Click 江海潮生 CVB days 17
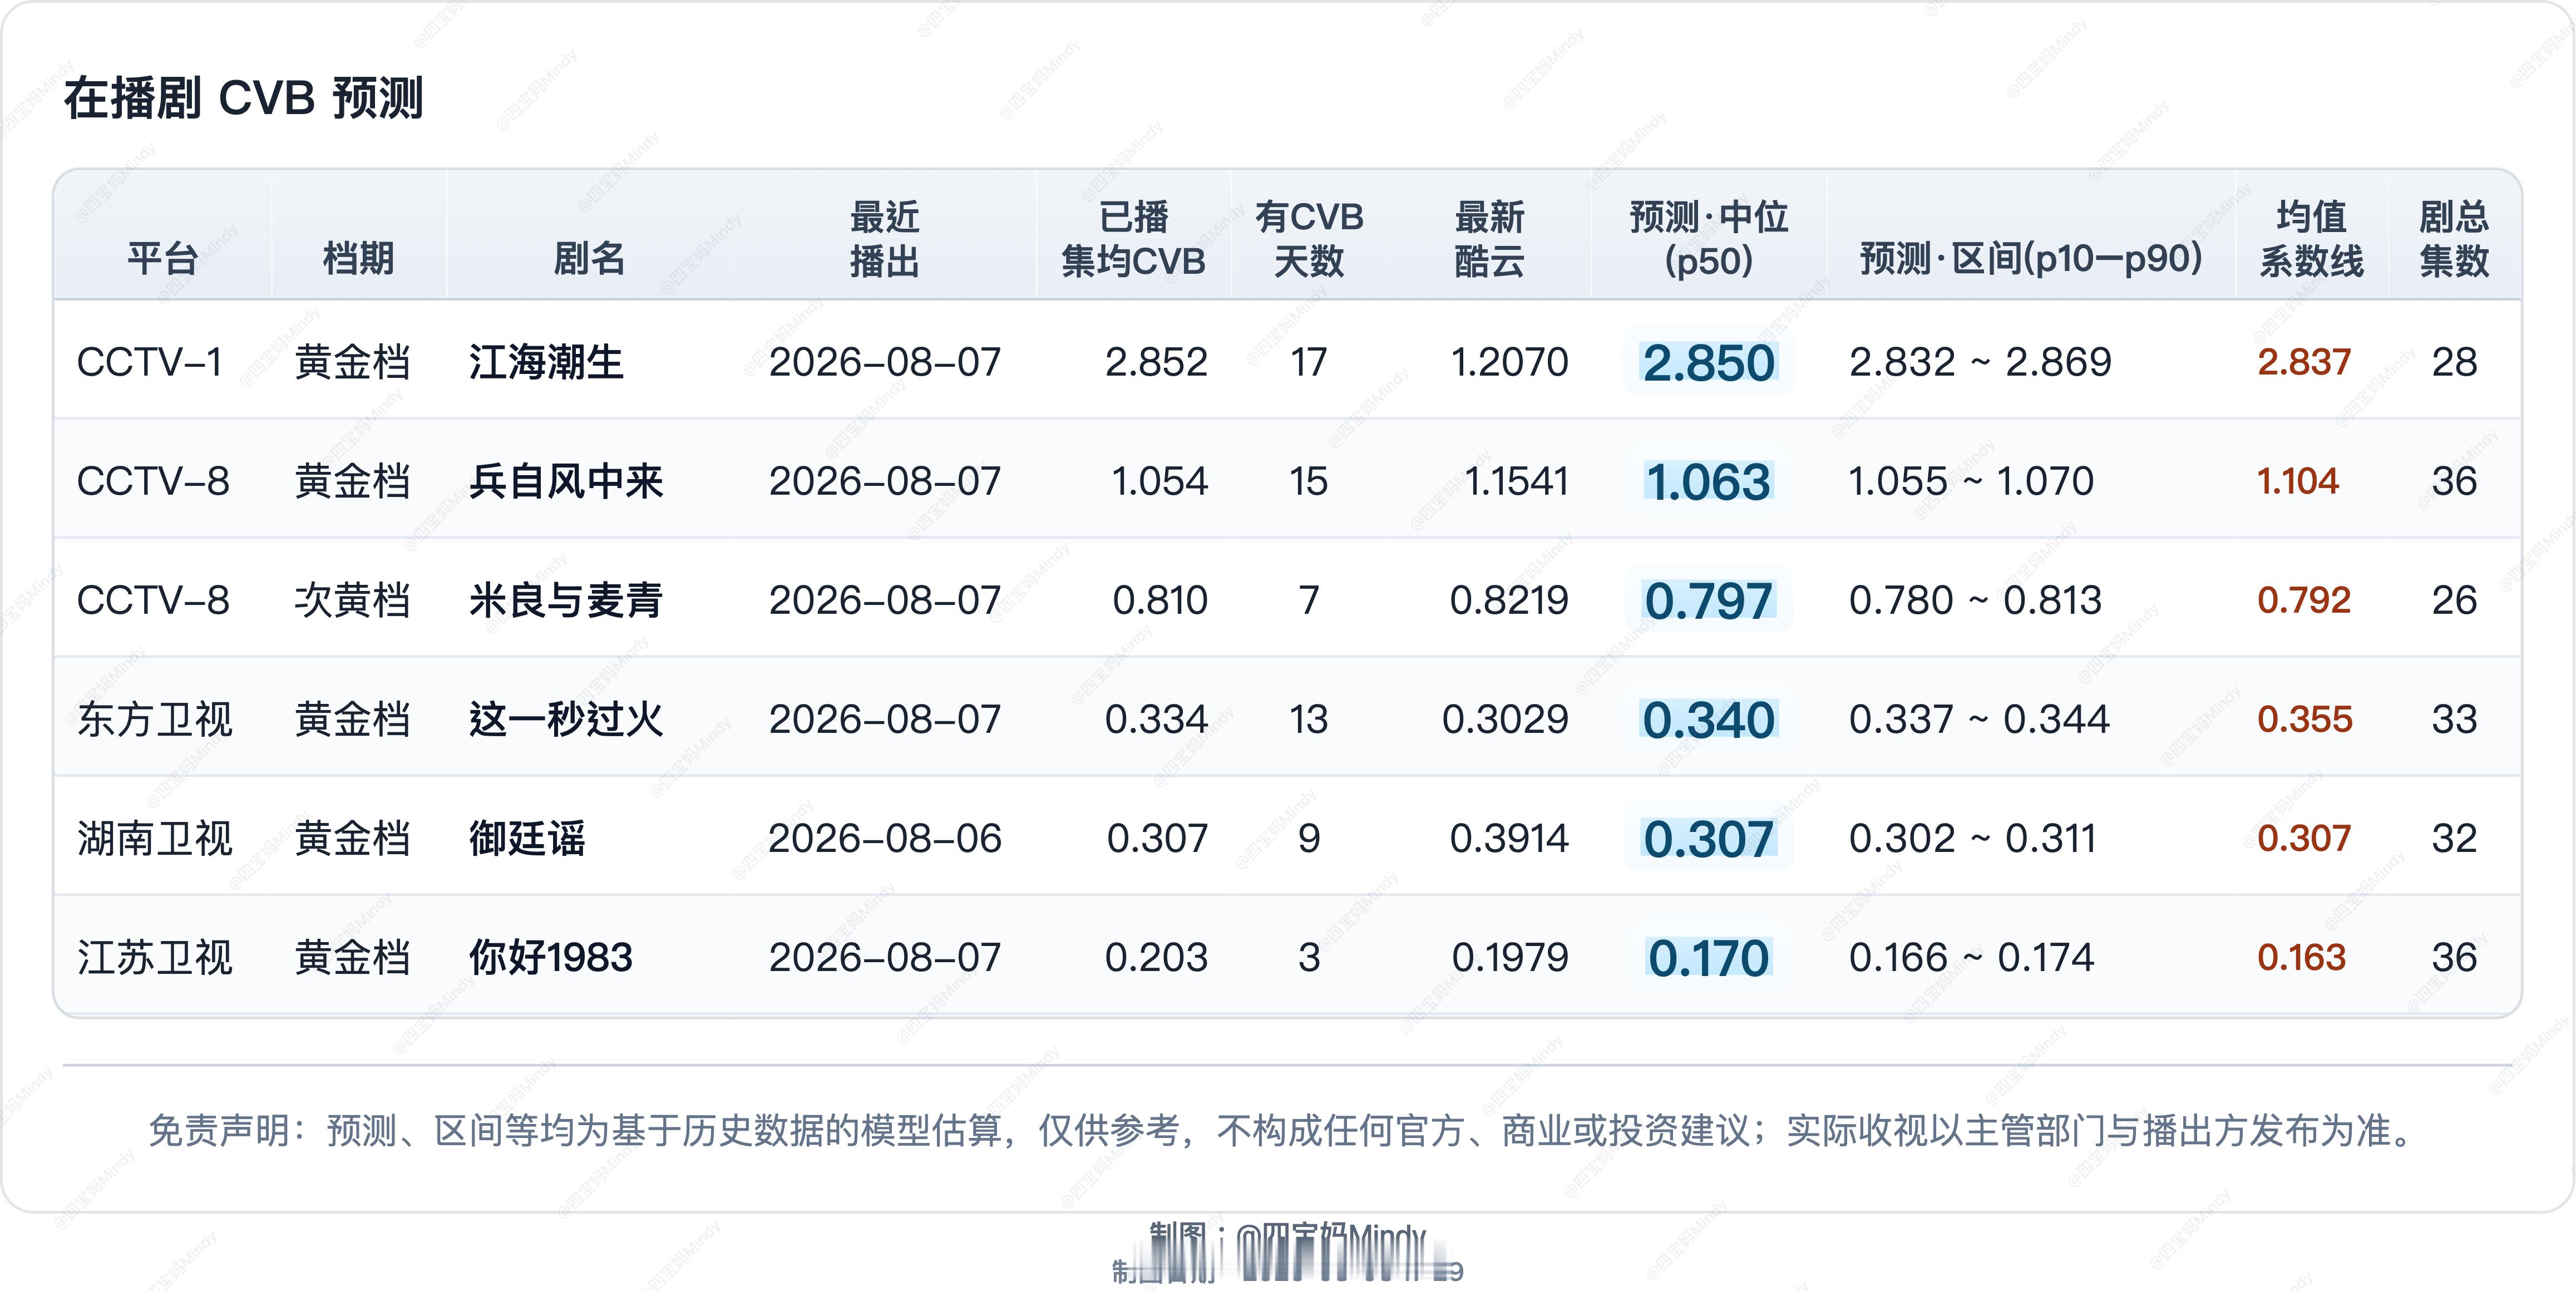The image size is (2576, 1291). 1309,362
